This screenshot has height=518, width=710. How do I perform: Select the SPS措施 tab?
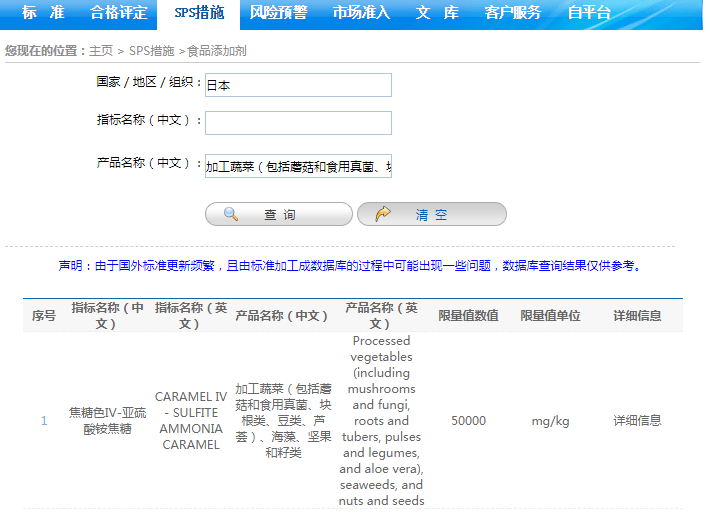[198, 13]
